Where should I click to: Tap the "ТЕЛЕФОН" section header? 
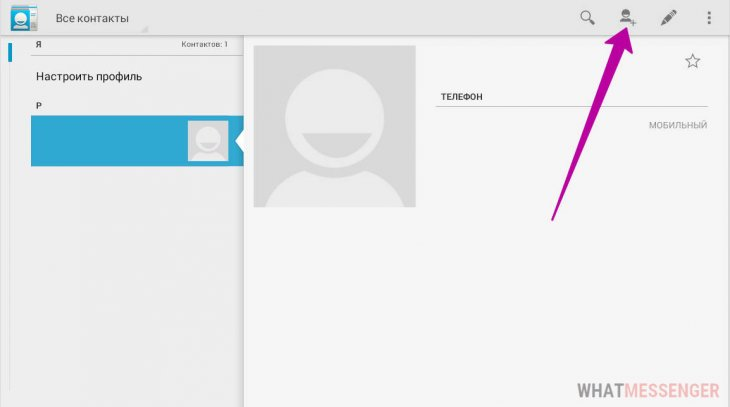pyautogui.click(x=461, y=97)
